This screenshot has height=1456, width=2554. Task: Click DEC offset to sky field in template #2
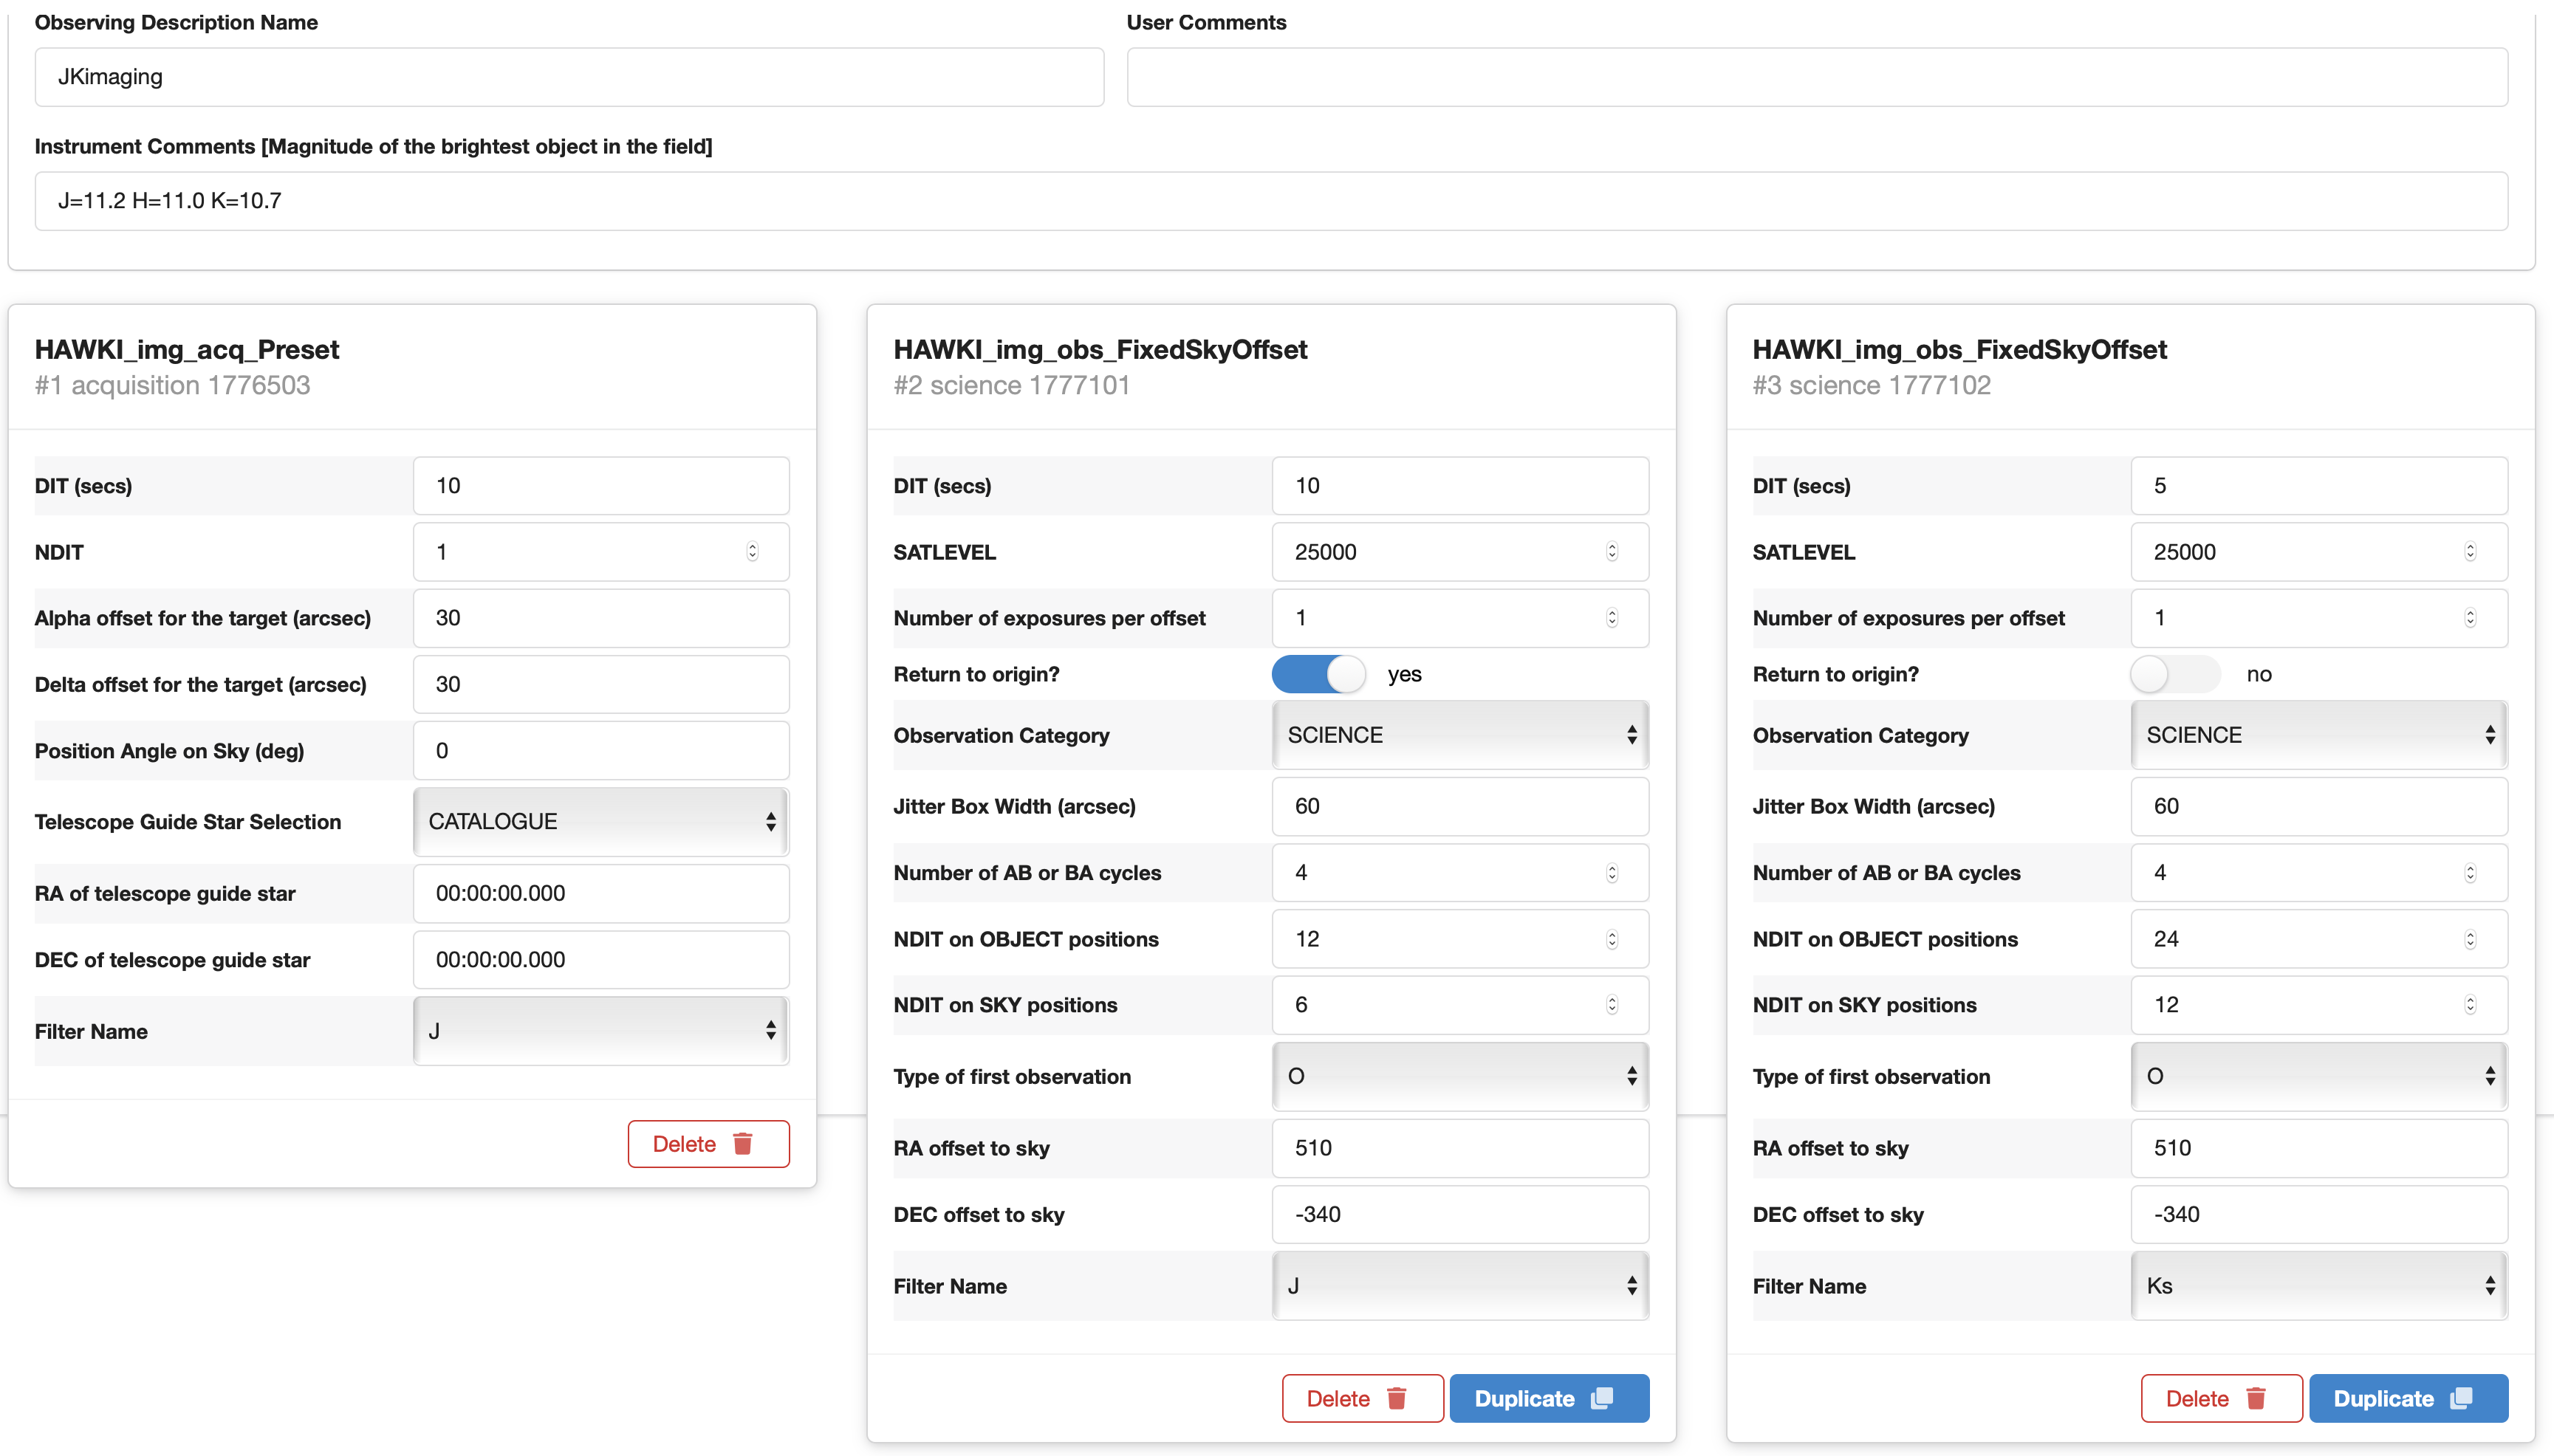1460,1214
